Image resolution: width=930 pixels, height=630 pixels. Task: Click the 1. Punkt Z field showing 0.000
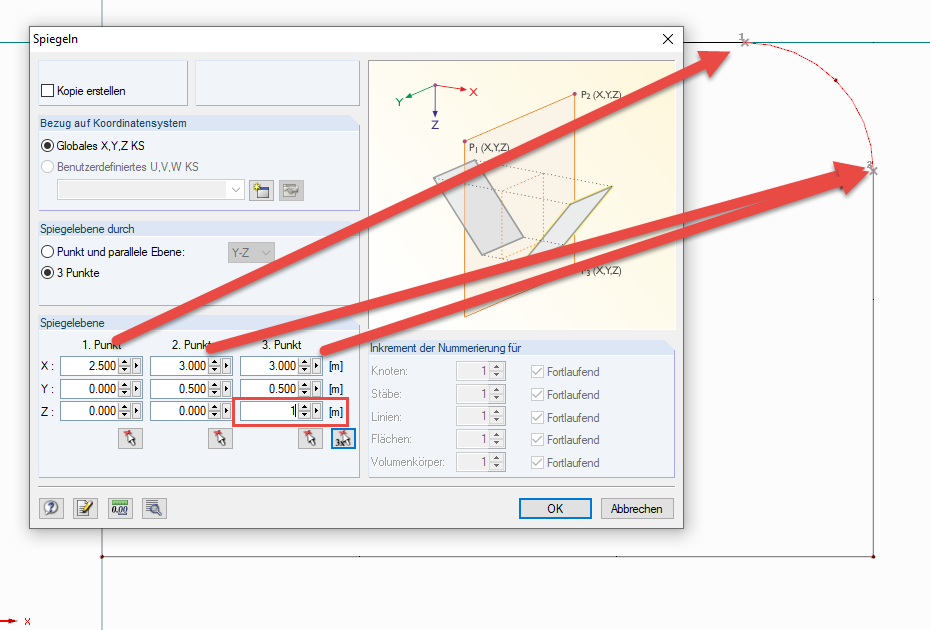point(90,411)
